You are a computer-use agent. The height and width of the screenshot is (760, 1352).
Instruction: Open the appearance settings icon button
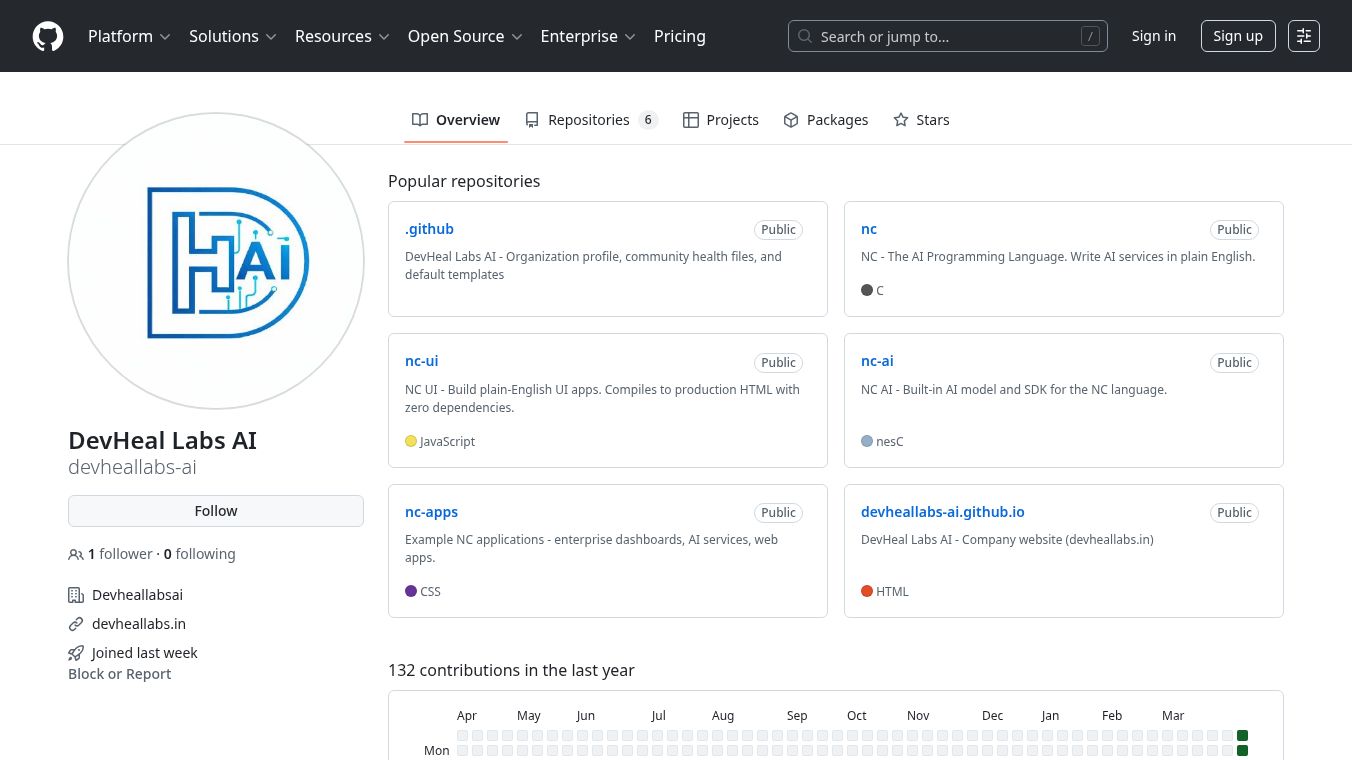click(x=1304, y=36)
